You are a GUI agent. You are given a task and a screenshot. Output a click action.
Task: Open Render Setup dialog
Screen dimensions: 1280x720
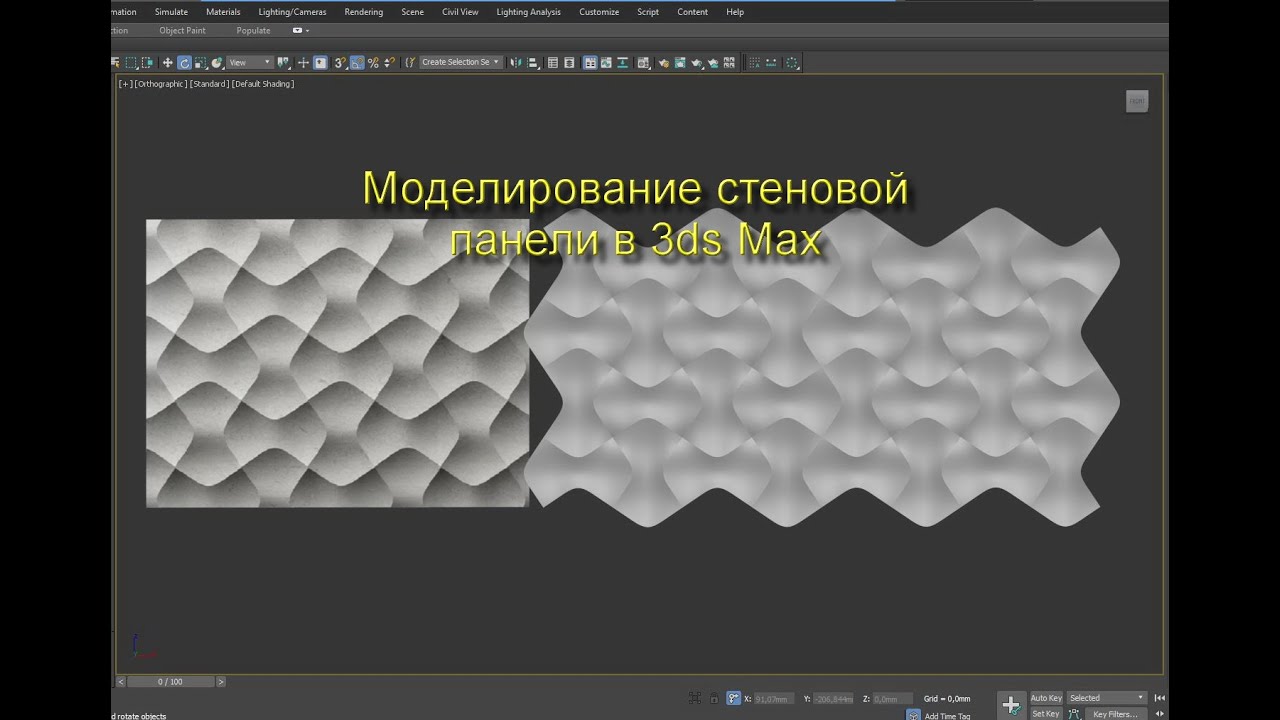[663, 62]
